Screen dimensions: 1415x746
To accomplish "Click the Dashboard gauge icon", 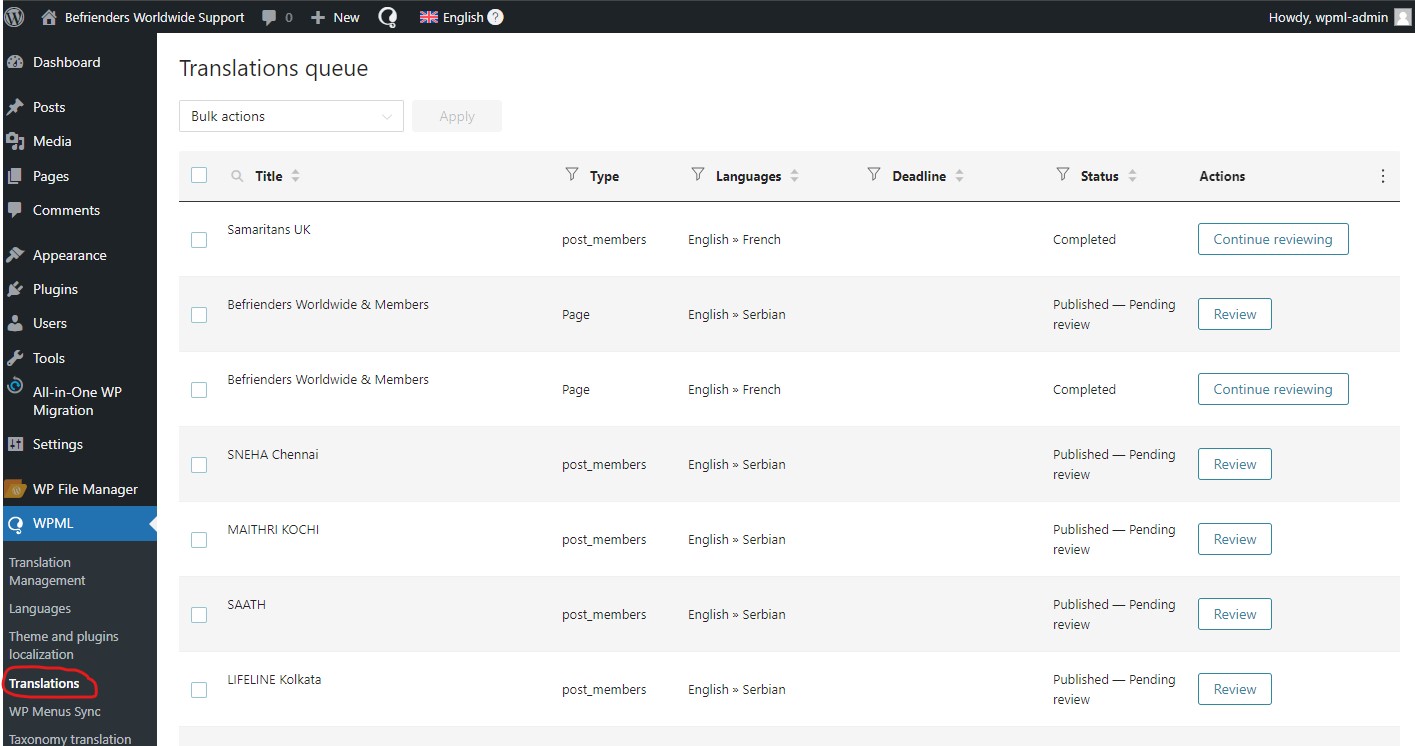I will 15,62.
